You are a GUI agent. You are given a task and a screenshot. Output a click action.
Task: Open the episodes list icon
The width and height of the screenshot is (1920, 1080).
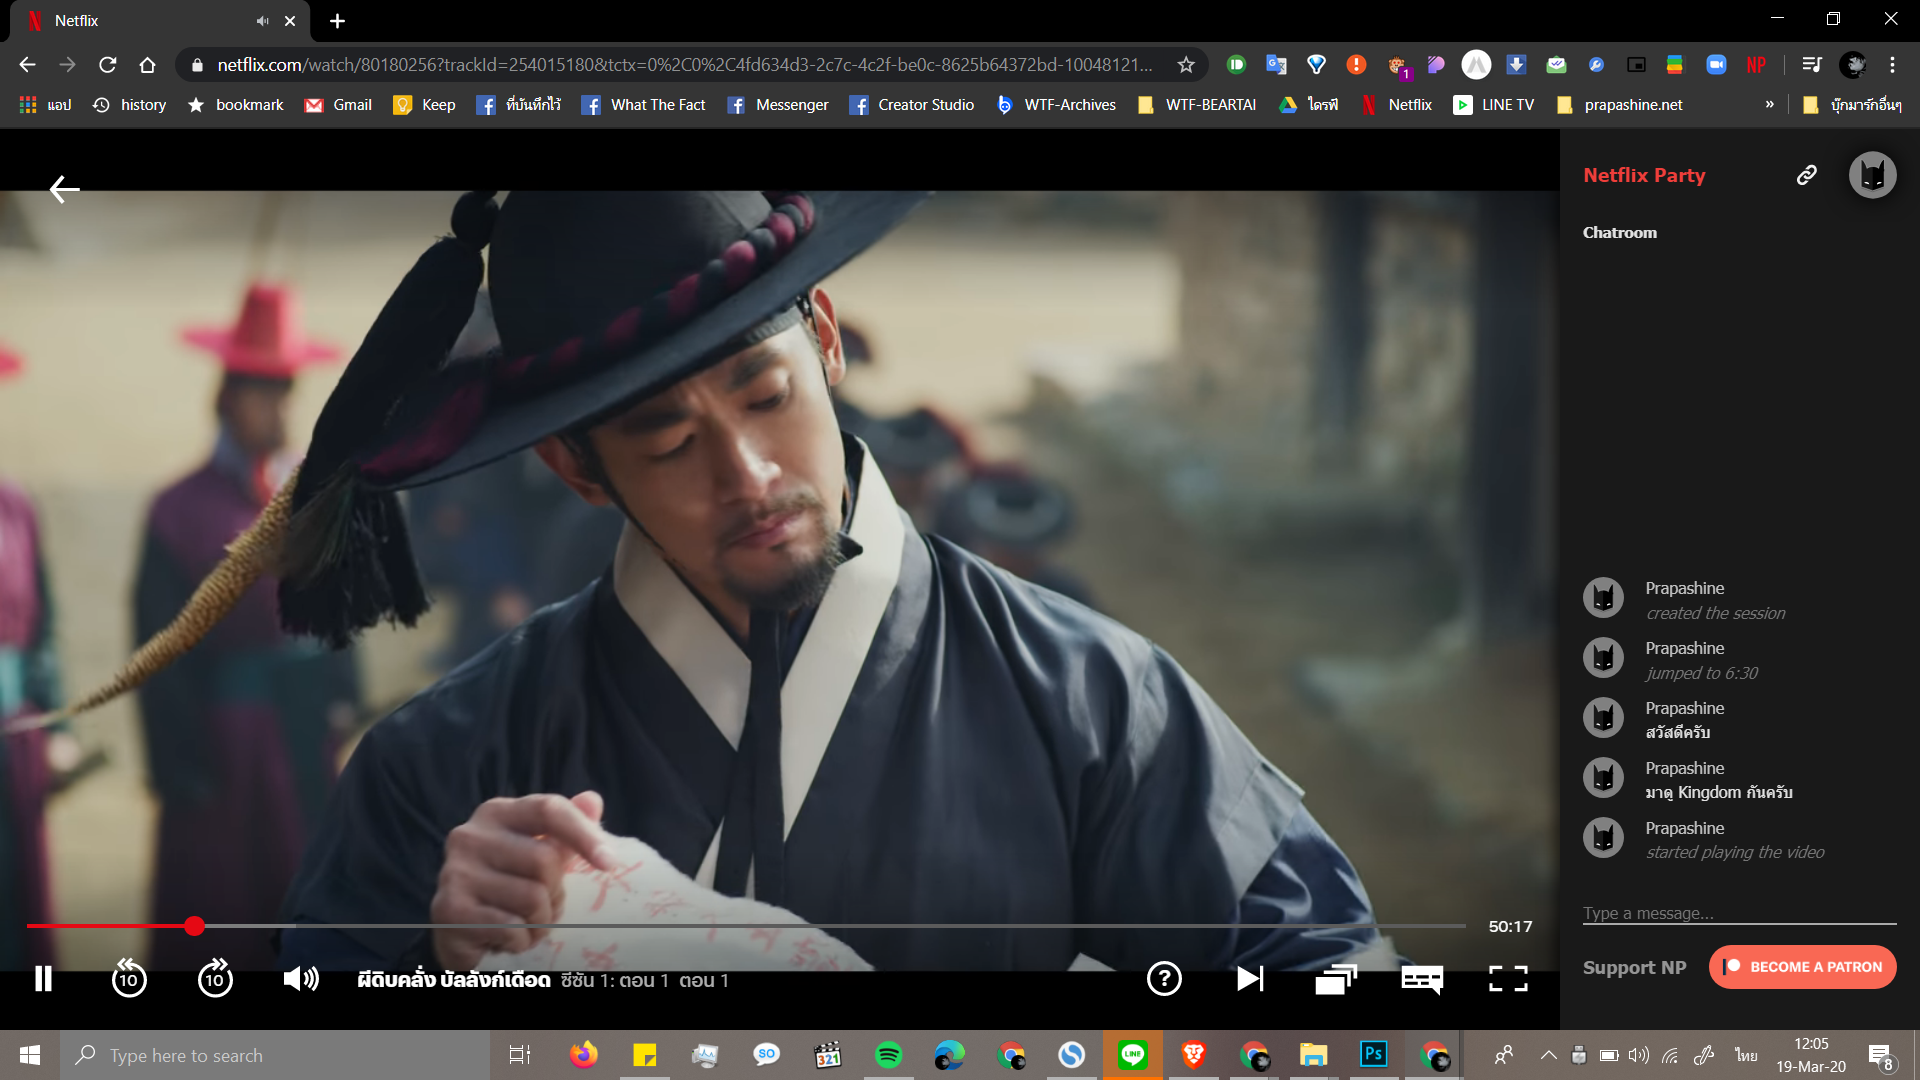1336,979
